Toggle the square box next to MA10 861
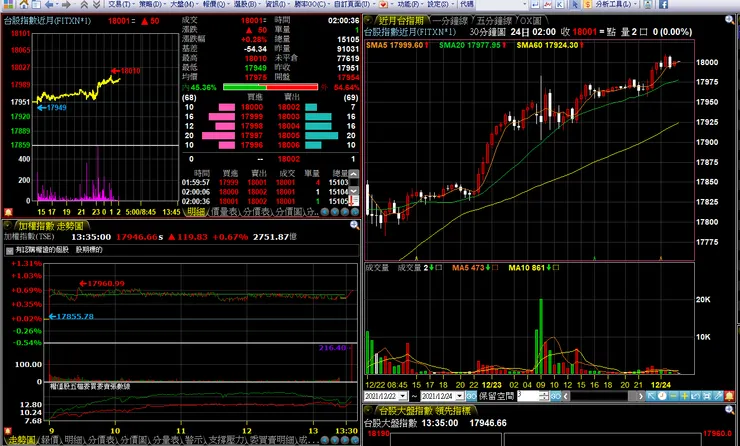The image size is (740, 446). tap(556, 268)
